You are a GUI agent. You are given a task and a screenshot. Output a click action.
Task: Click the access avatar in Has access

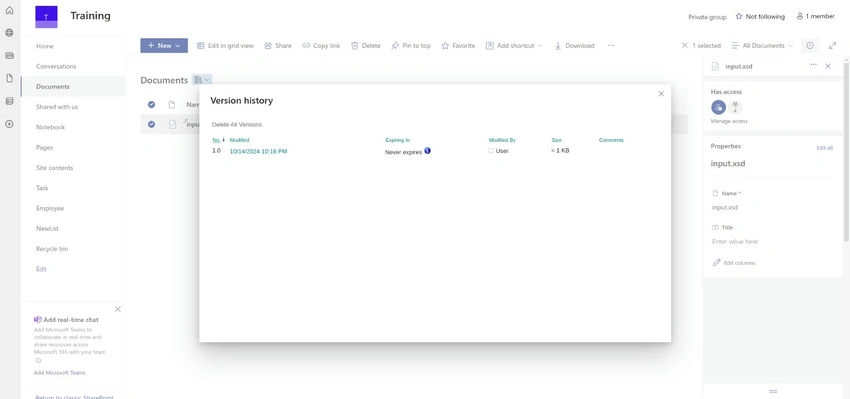coord(718,107)
